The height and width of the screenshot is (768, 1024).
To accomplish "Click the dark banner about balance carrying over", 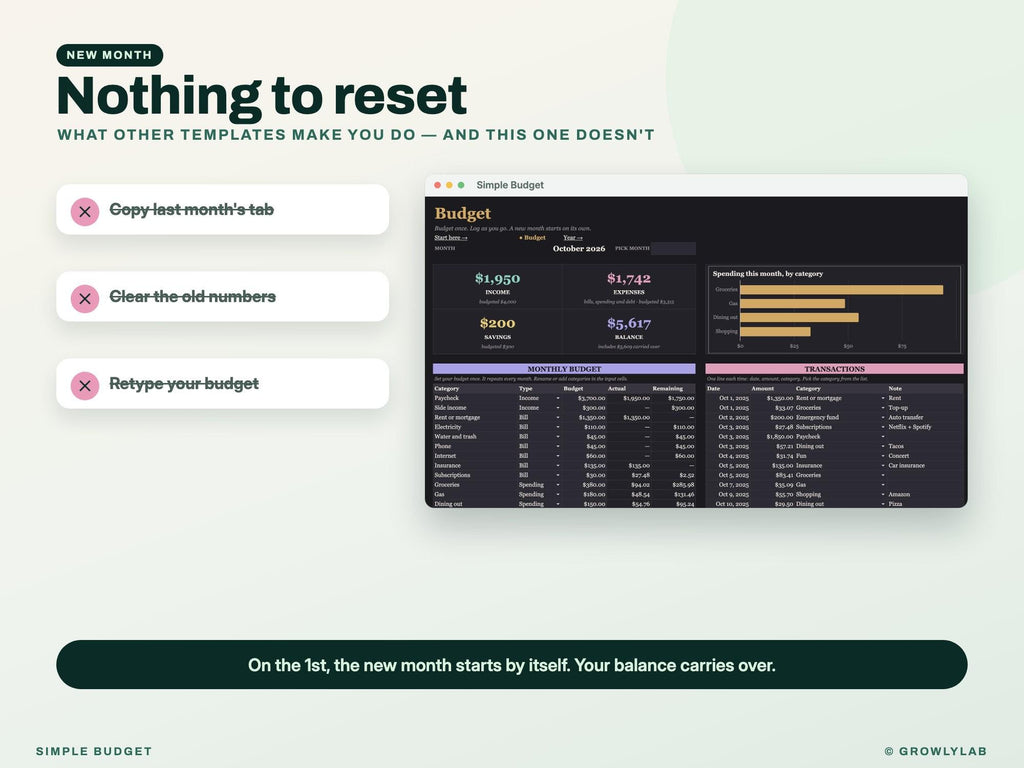I will 511,665.
